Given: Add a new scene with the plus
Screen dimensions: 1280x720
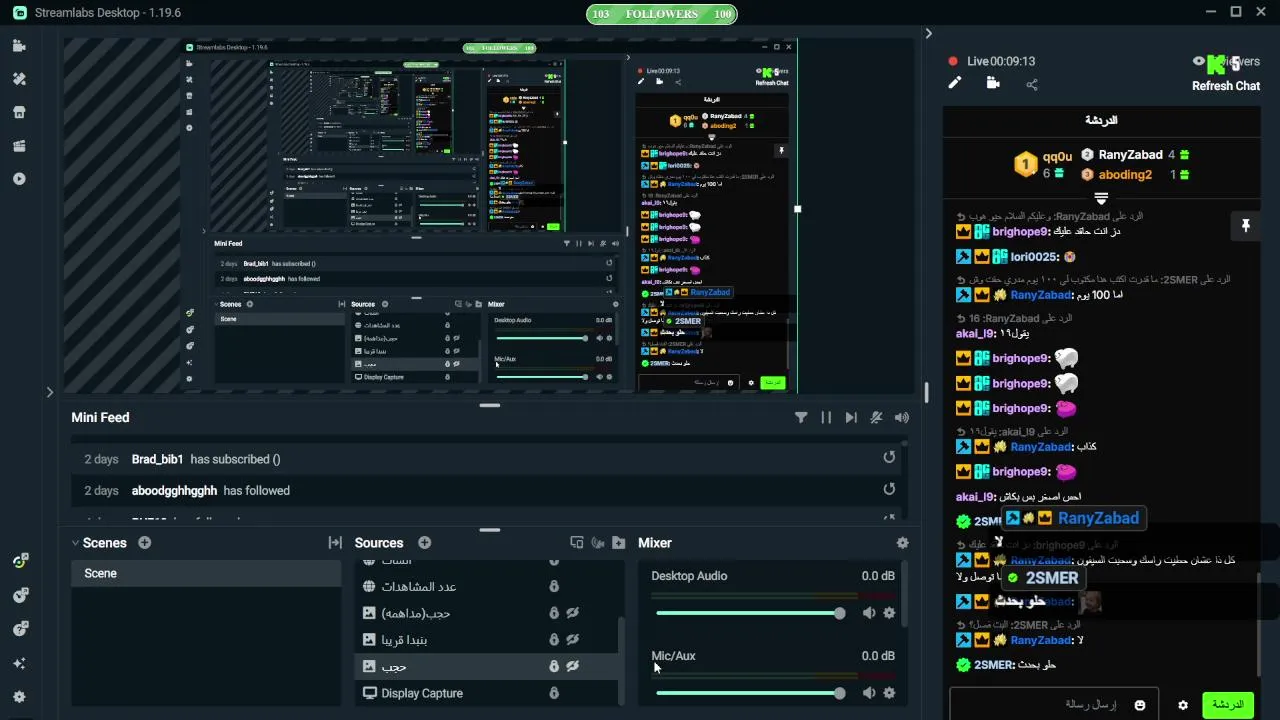Looking at the screenshot, I should coord(145,542).
